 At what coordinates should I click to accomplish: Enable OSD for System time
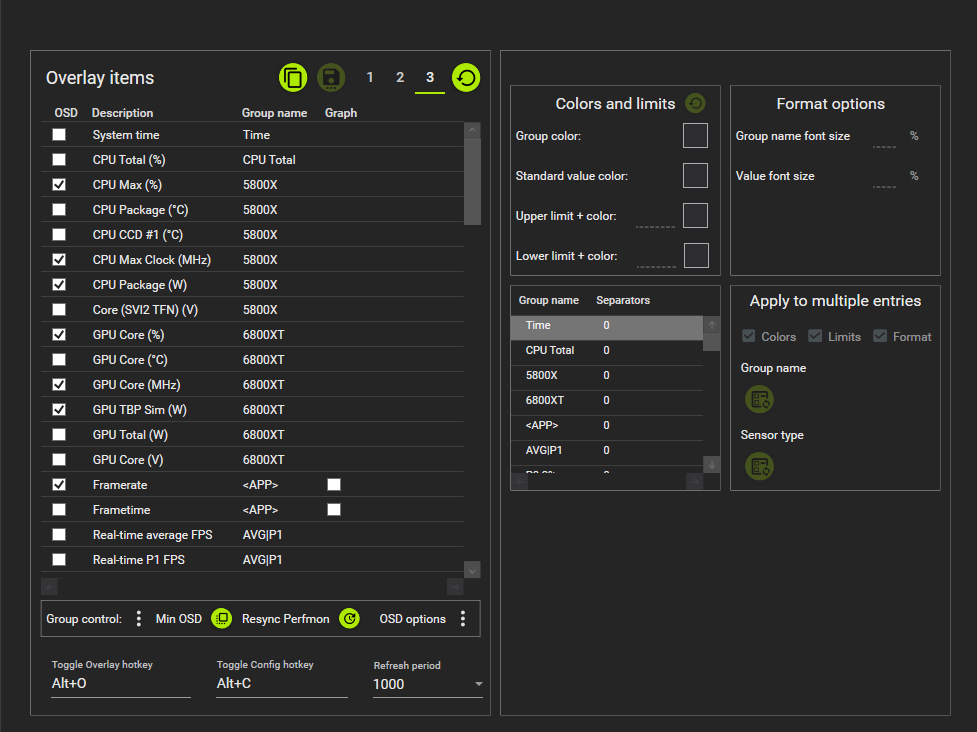[x=60, y=135]
